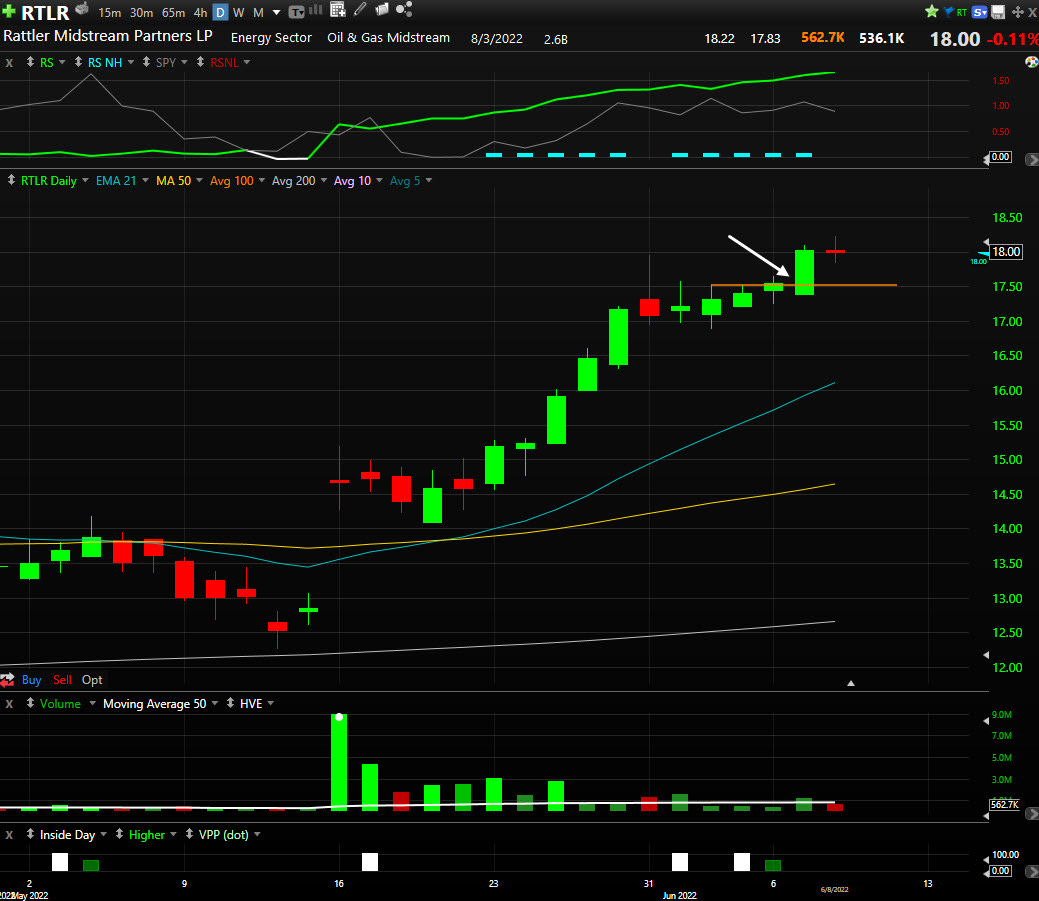The height and width of the screenshot is (901, 1039).
Task: Expand the RS NH dropdown arrow
Action: 131,62
